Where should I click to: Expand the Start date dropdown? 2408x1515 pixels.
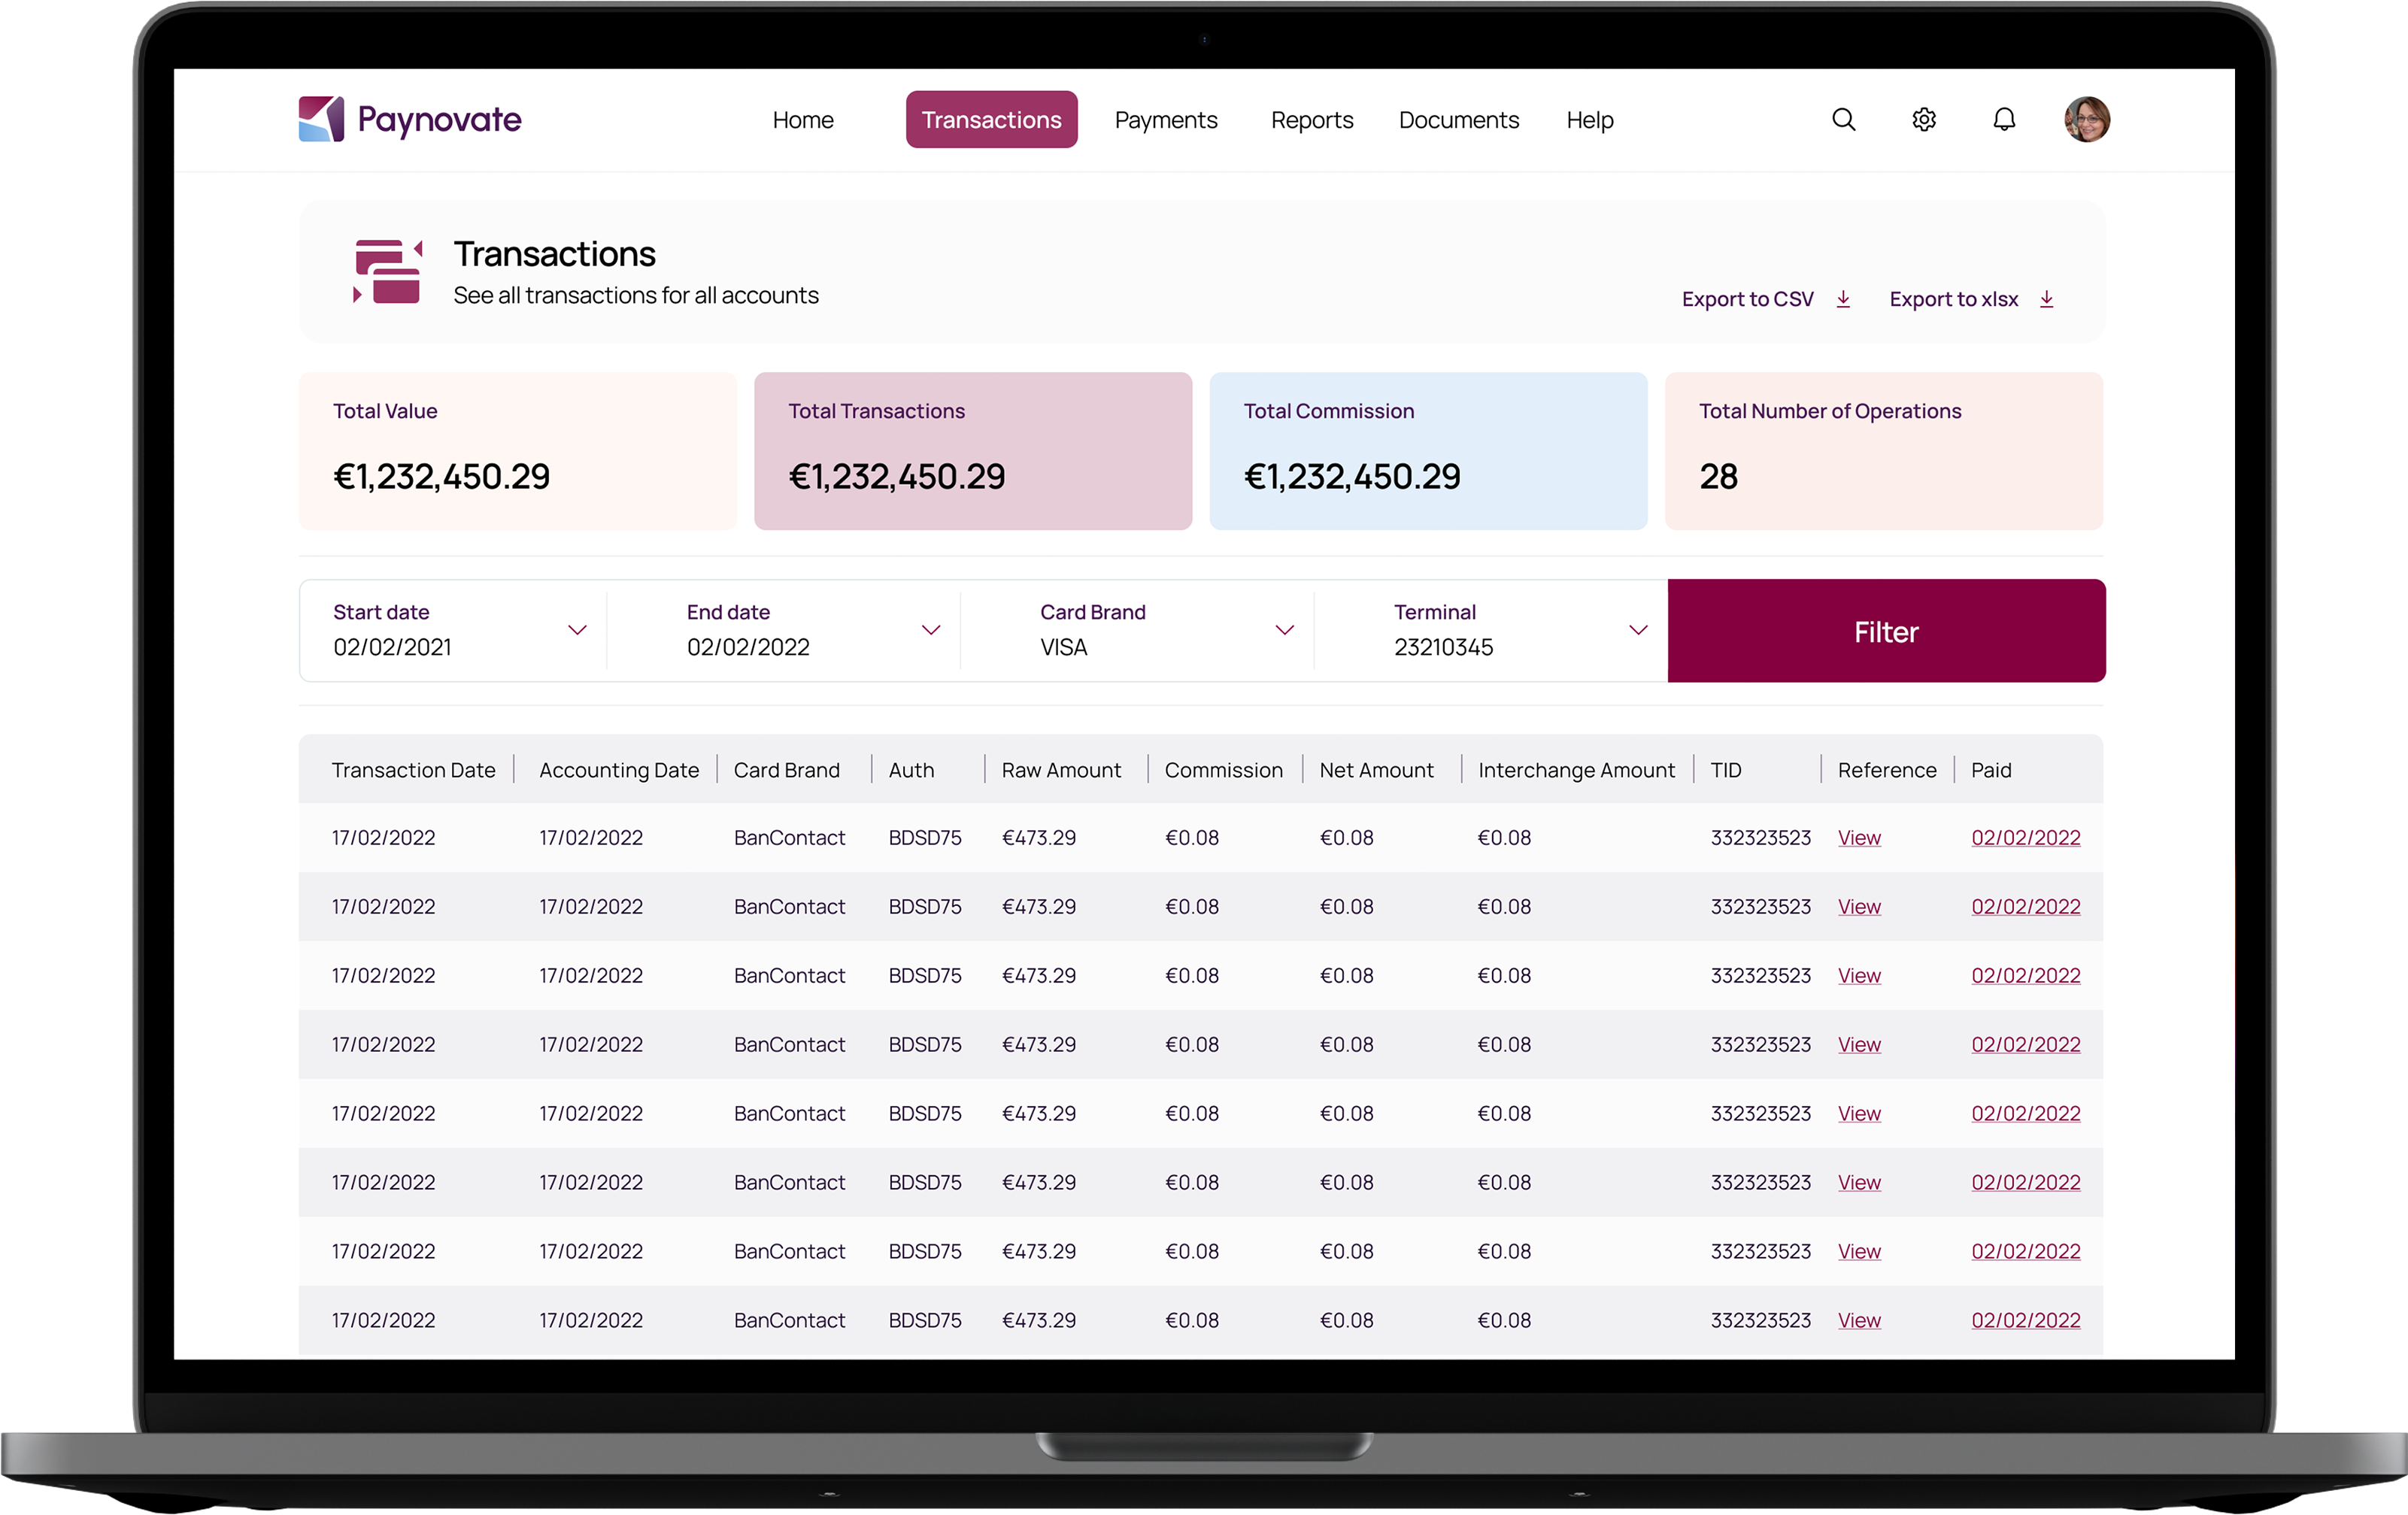tap(576, 630)
